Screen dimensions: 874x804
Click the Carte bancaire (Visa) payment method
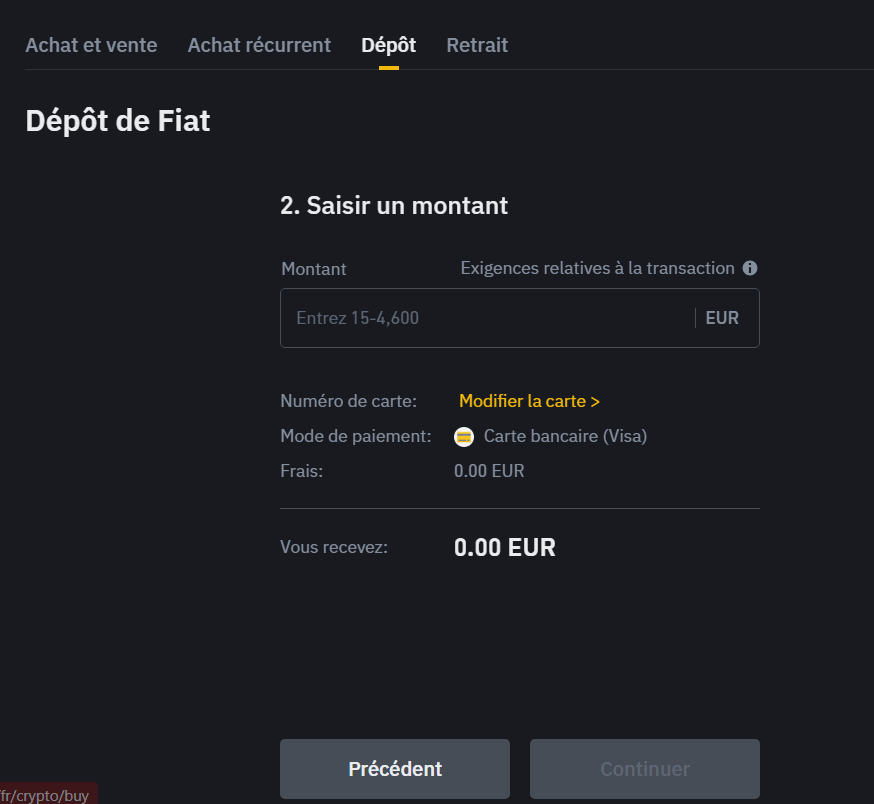565,436
